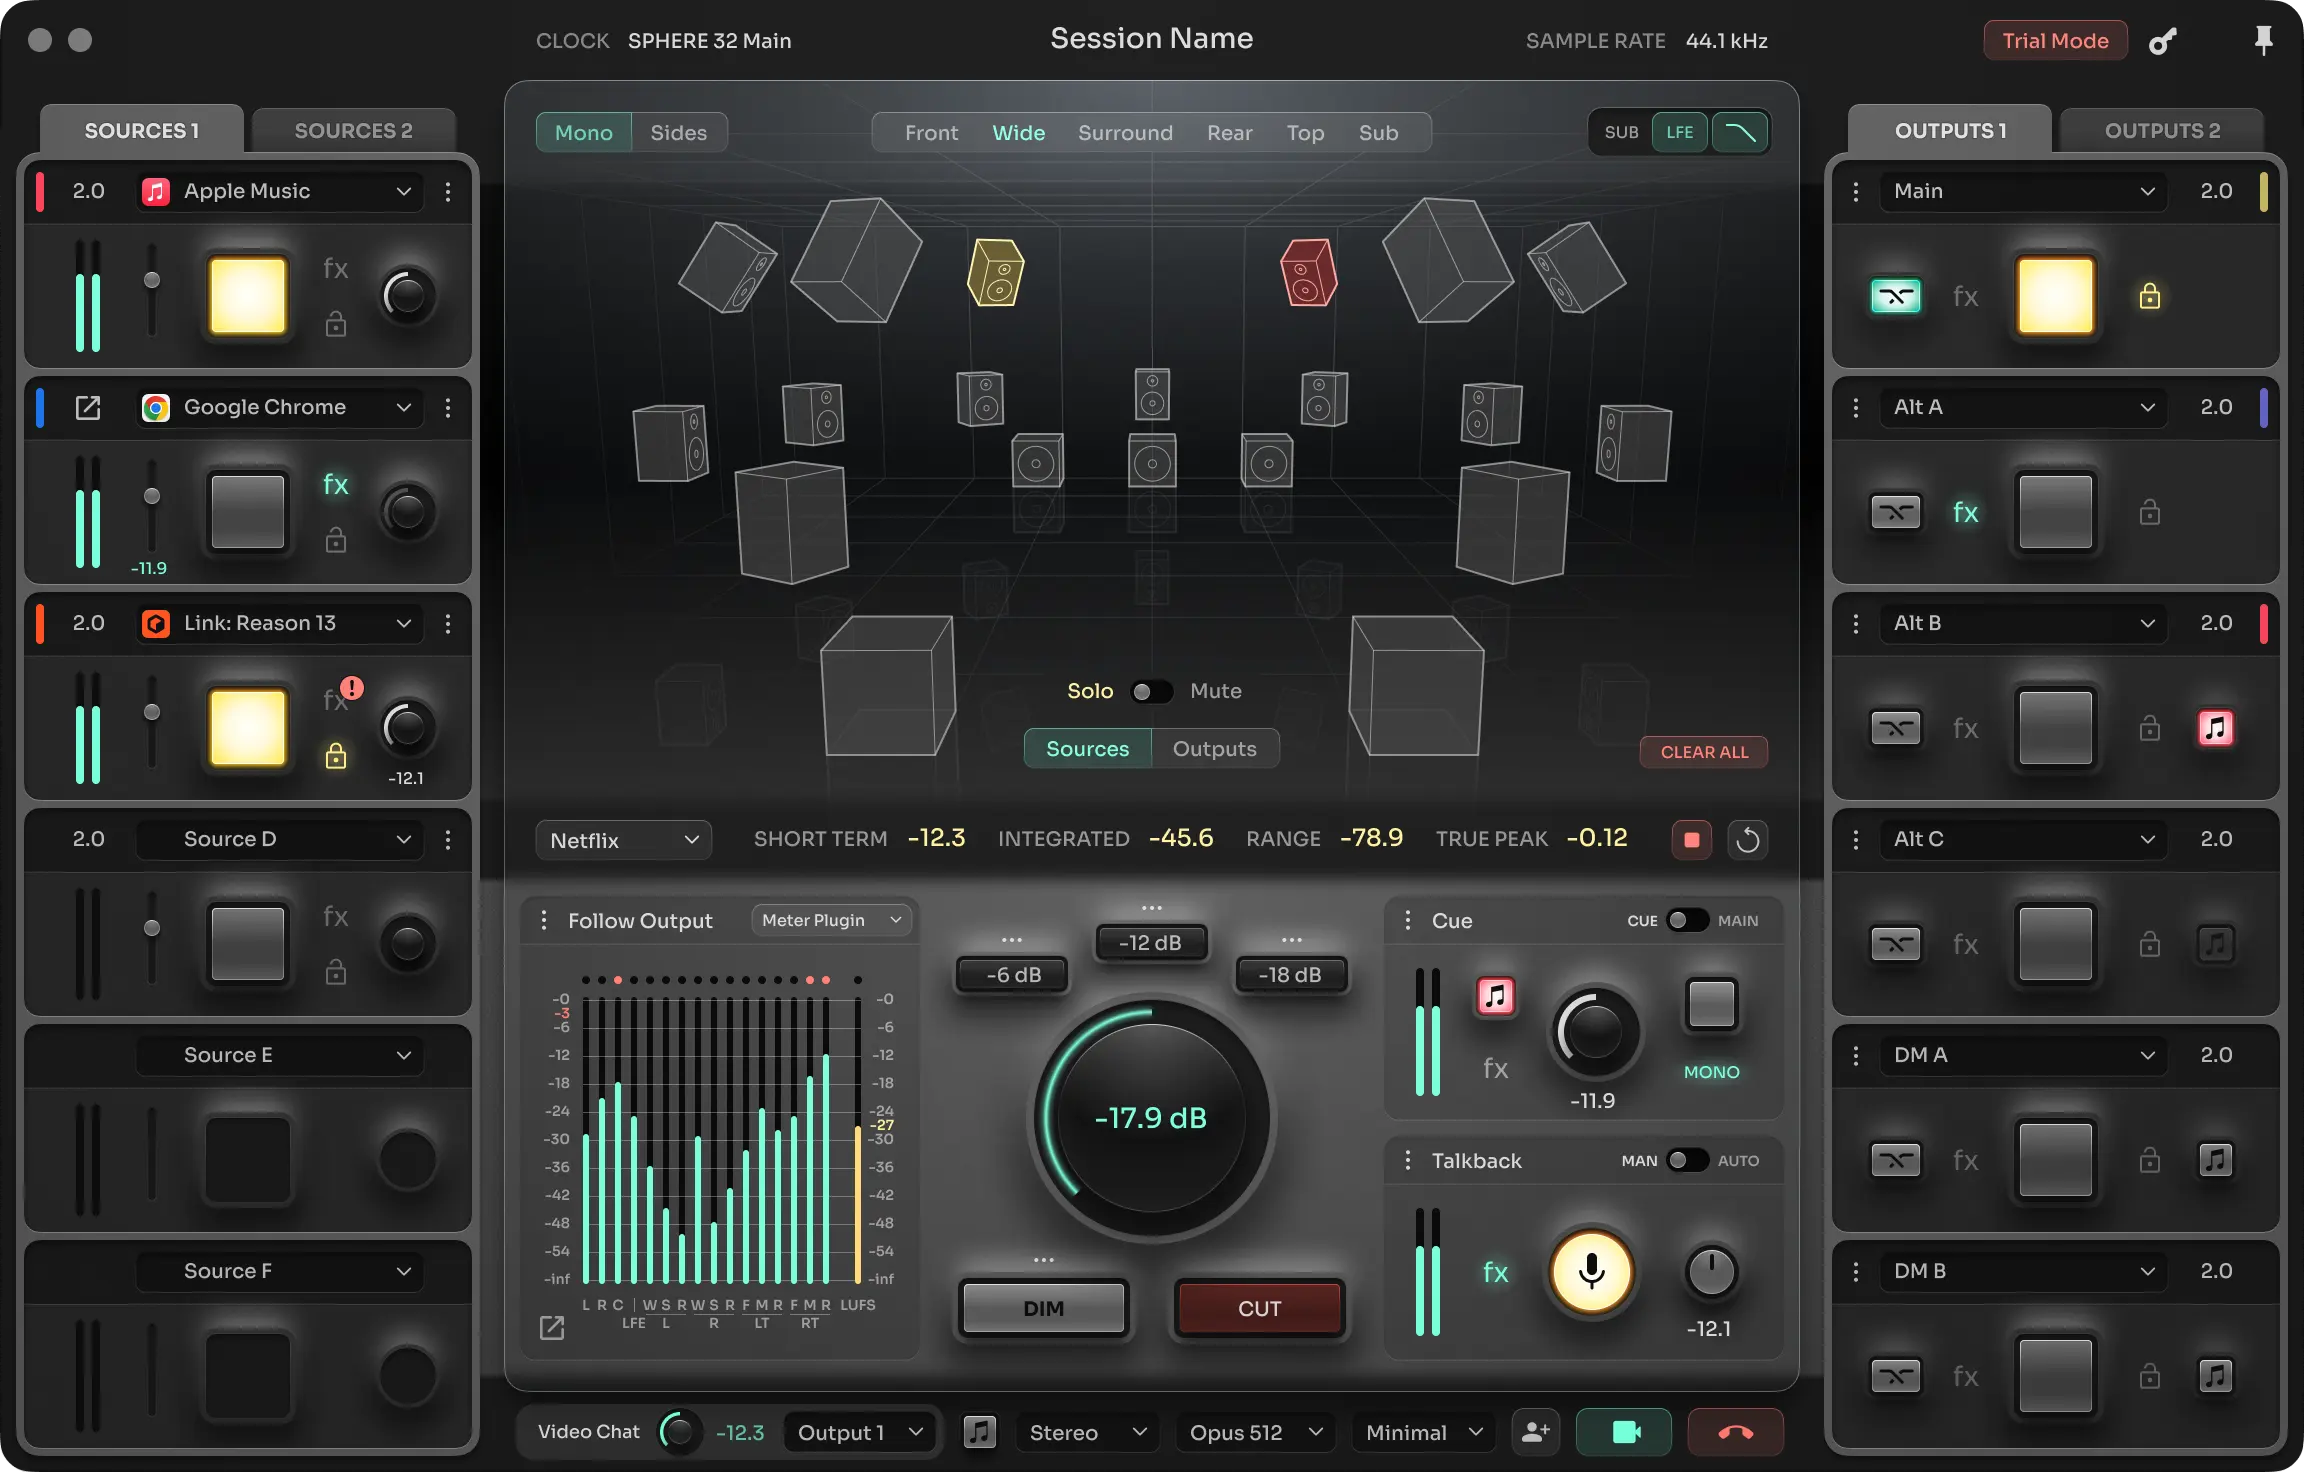Click the music note icon on Alt B output
This screenshot has width=2304, height=1472.
2215,728
